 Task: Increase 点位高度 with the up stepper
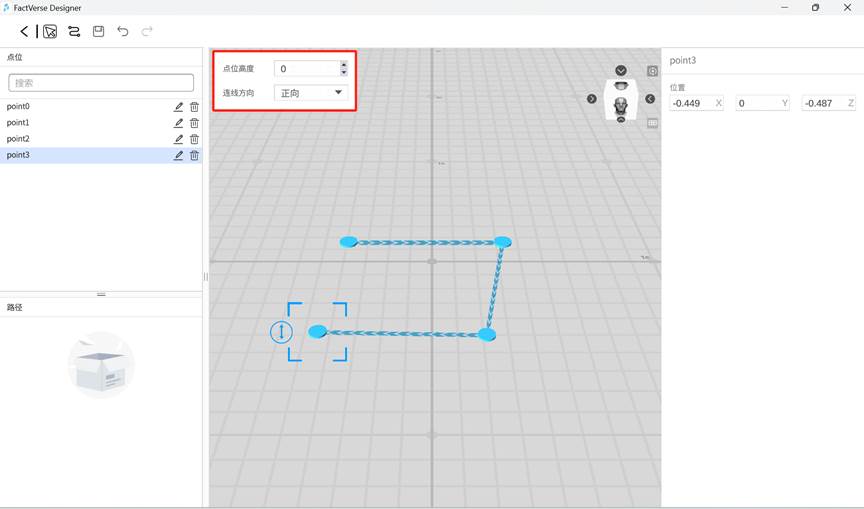344,65
